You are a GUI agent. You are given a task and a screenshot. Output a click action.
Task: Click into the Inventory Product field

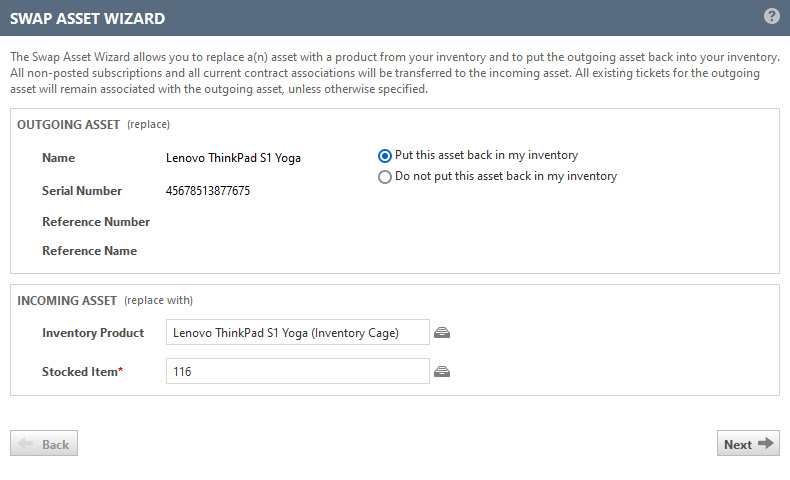[297, 333]
